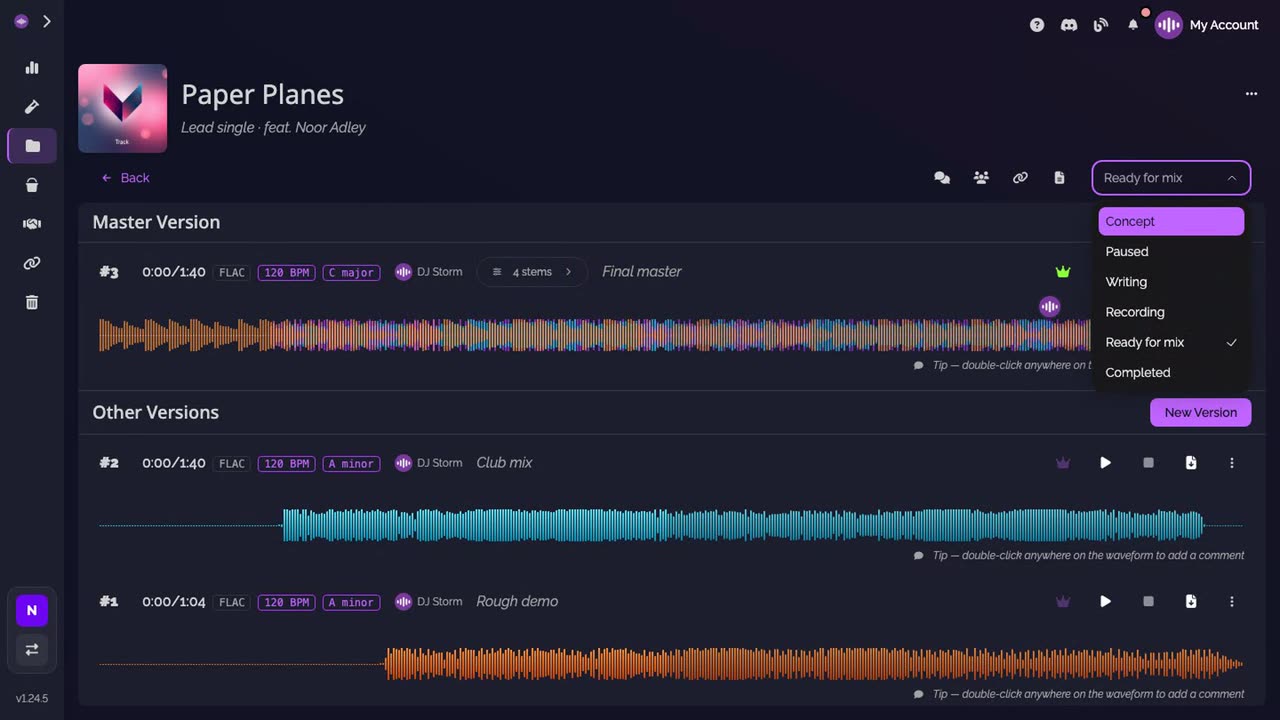The width and height of the screenshot is (1280, 720).
Task: Click the notifications bell icon
Action: tap(1133, 25)
